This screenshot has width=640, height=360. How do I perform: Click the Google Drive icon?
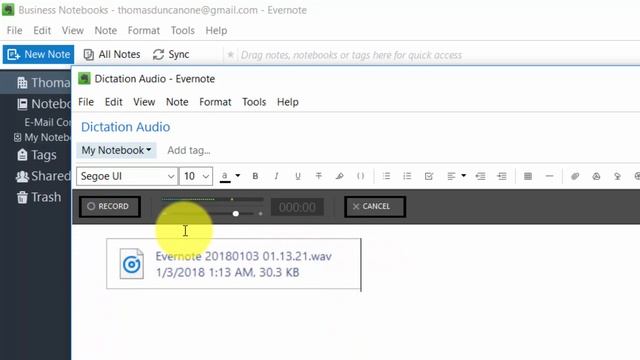[596, 176]
